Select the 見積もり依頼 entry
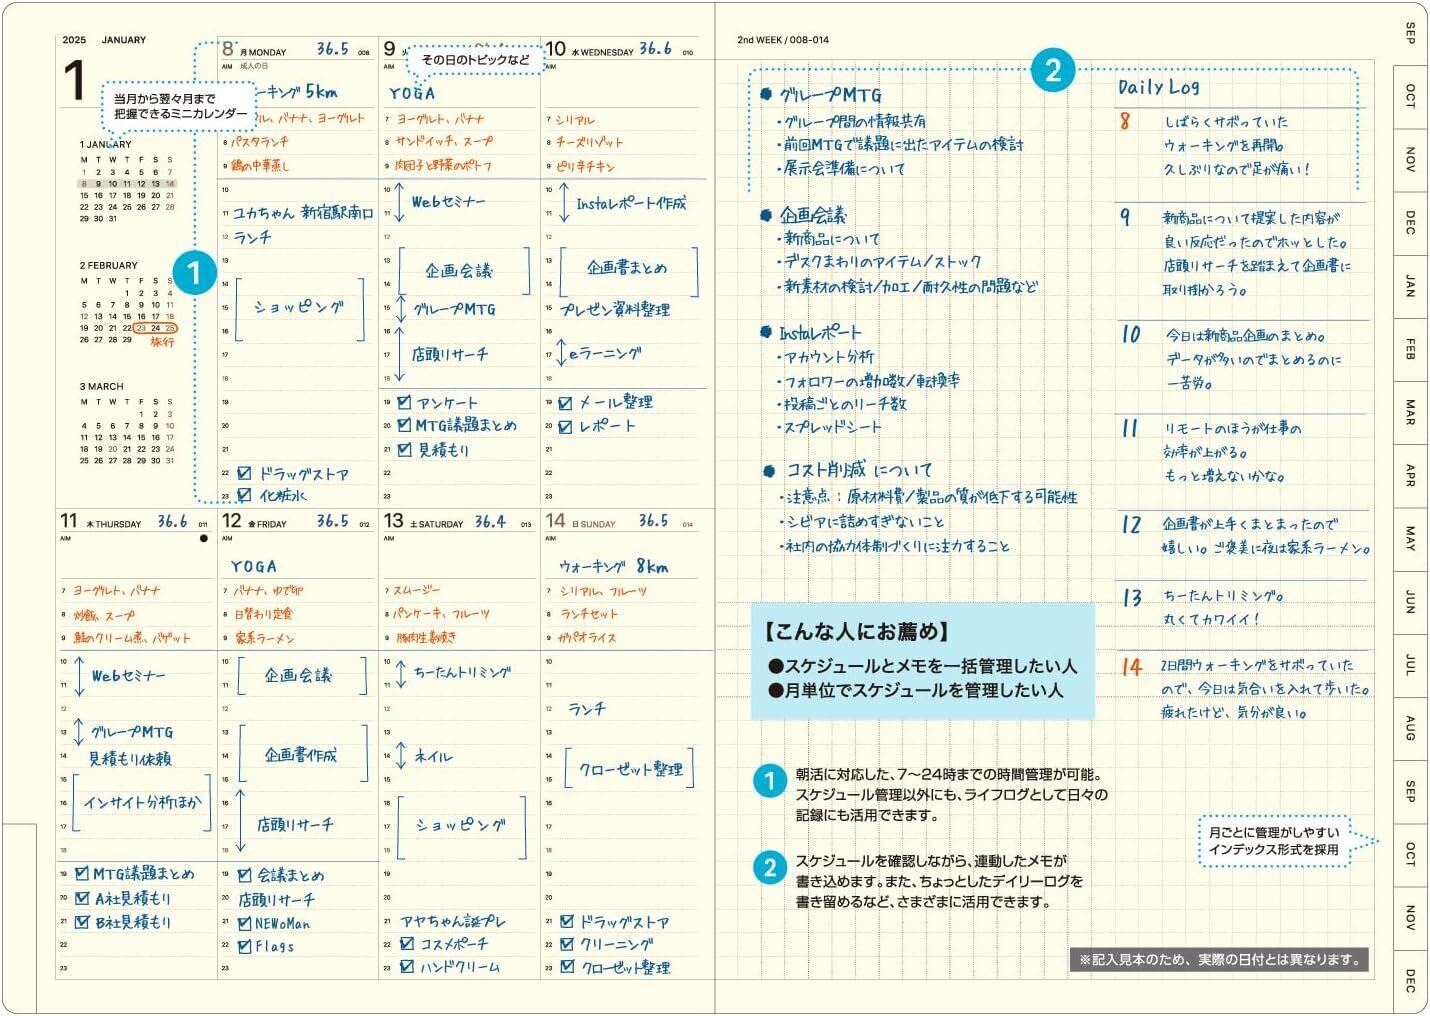Screen dimensions: 1430x1016 coord(130,758)
